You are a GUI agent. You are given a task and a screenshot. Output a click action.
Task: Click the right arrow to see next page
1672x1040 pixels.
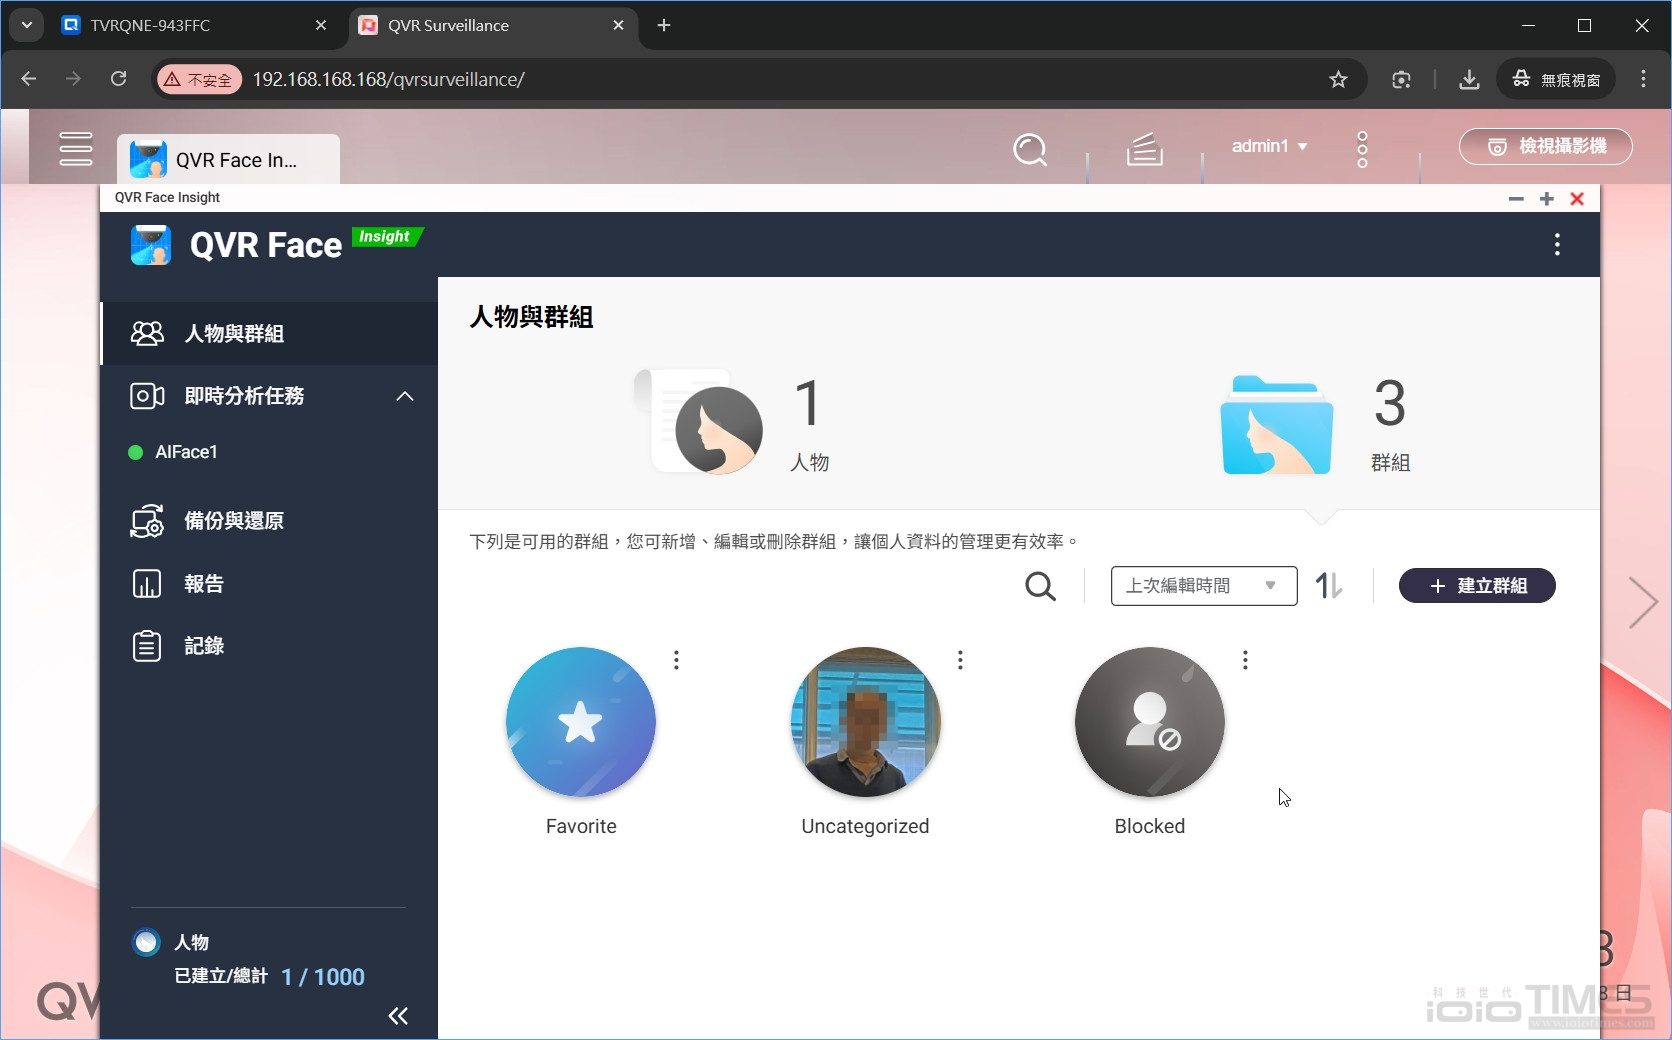point(1643,603)
